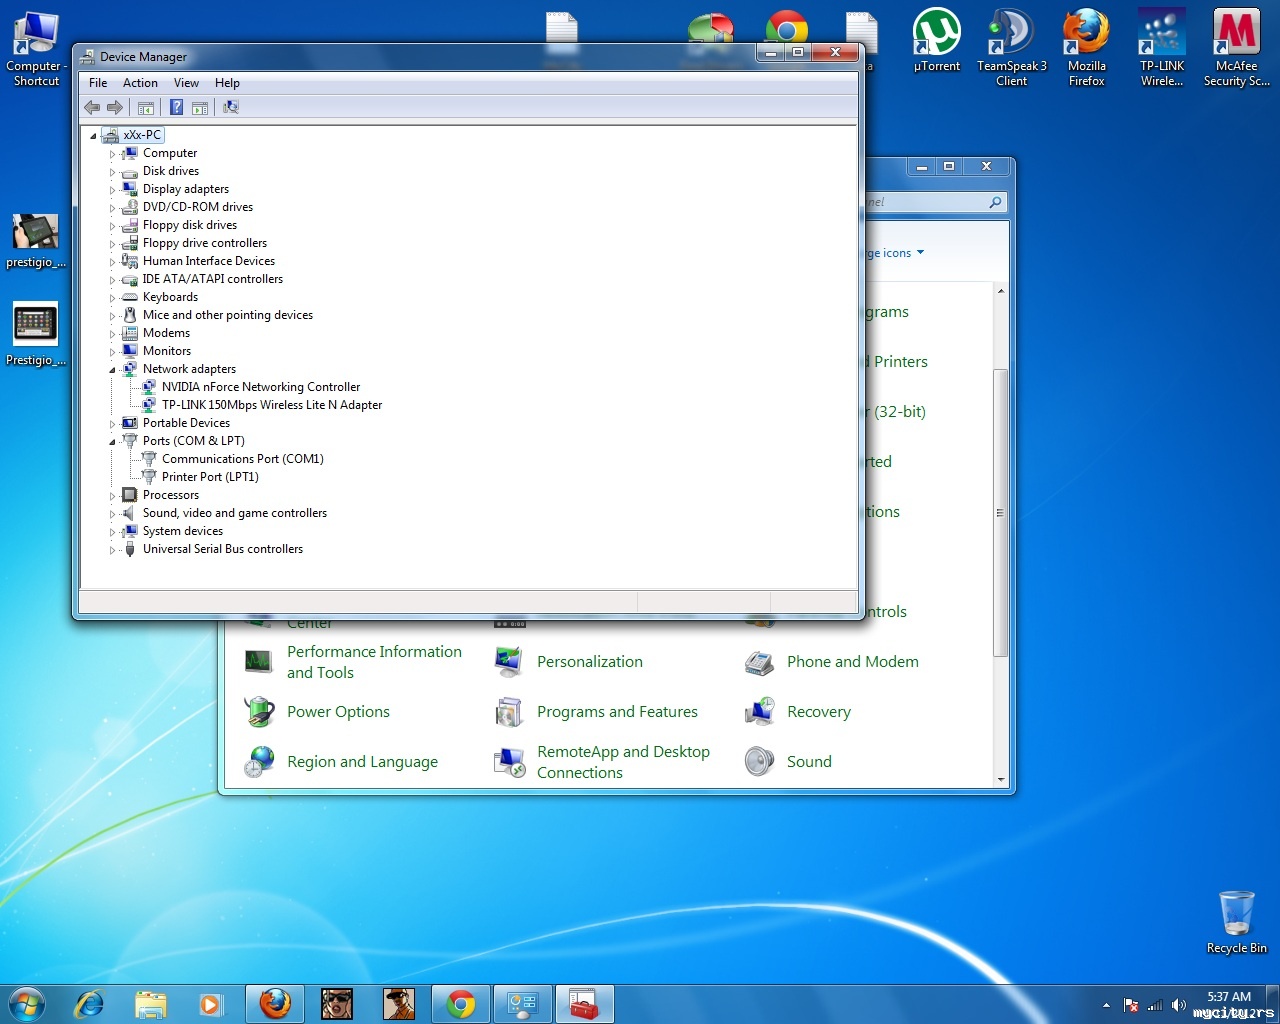Click Show/Hide Console Tree toolbar icon
The height and width of the screenshot is (1024, 1280).
coord(146,107)
